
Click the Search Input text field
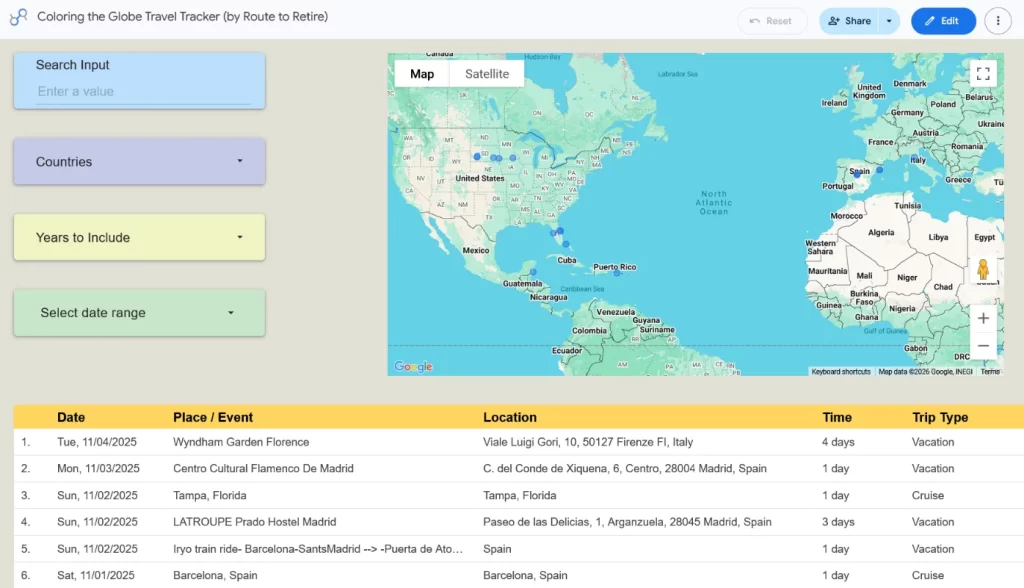(144, 91)
